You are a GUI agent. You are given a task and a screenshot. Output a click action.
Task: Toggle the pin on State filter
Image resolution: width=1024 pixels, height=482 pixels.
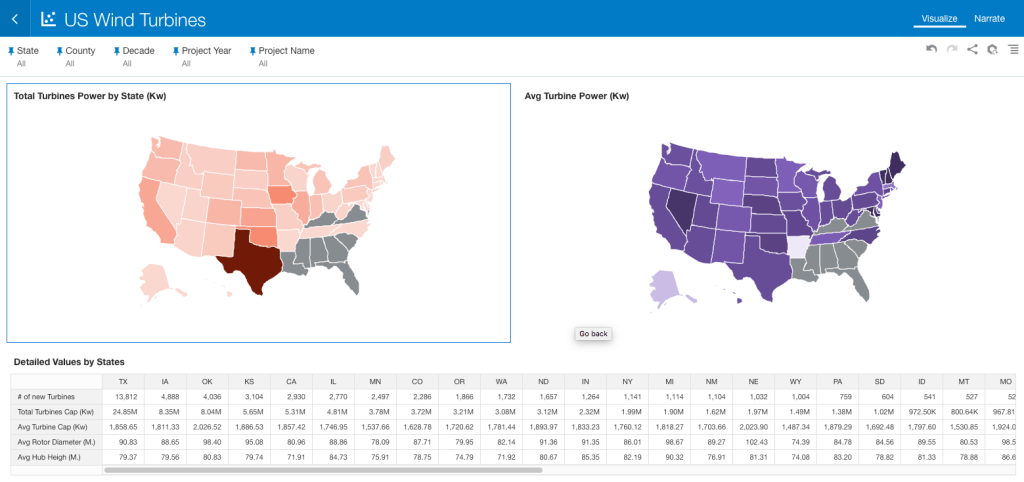coord(11,51)
